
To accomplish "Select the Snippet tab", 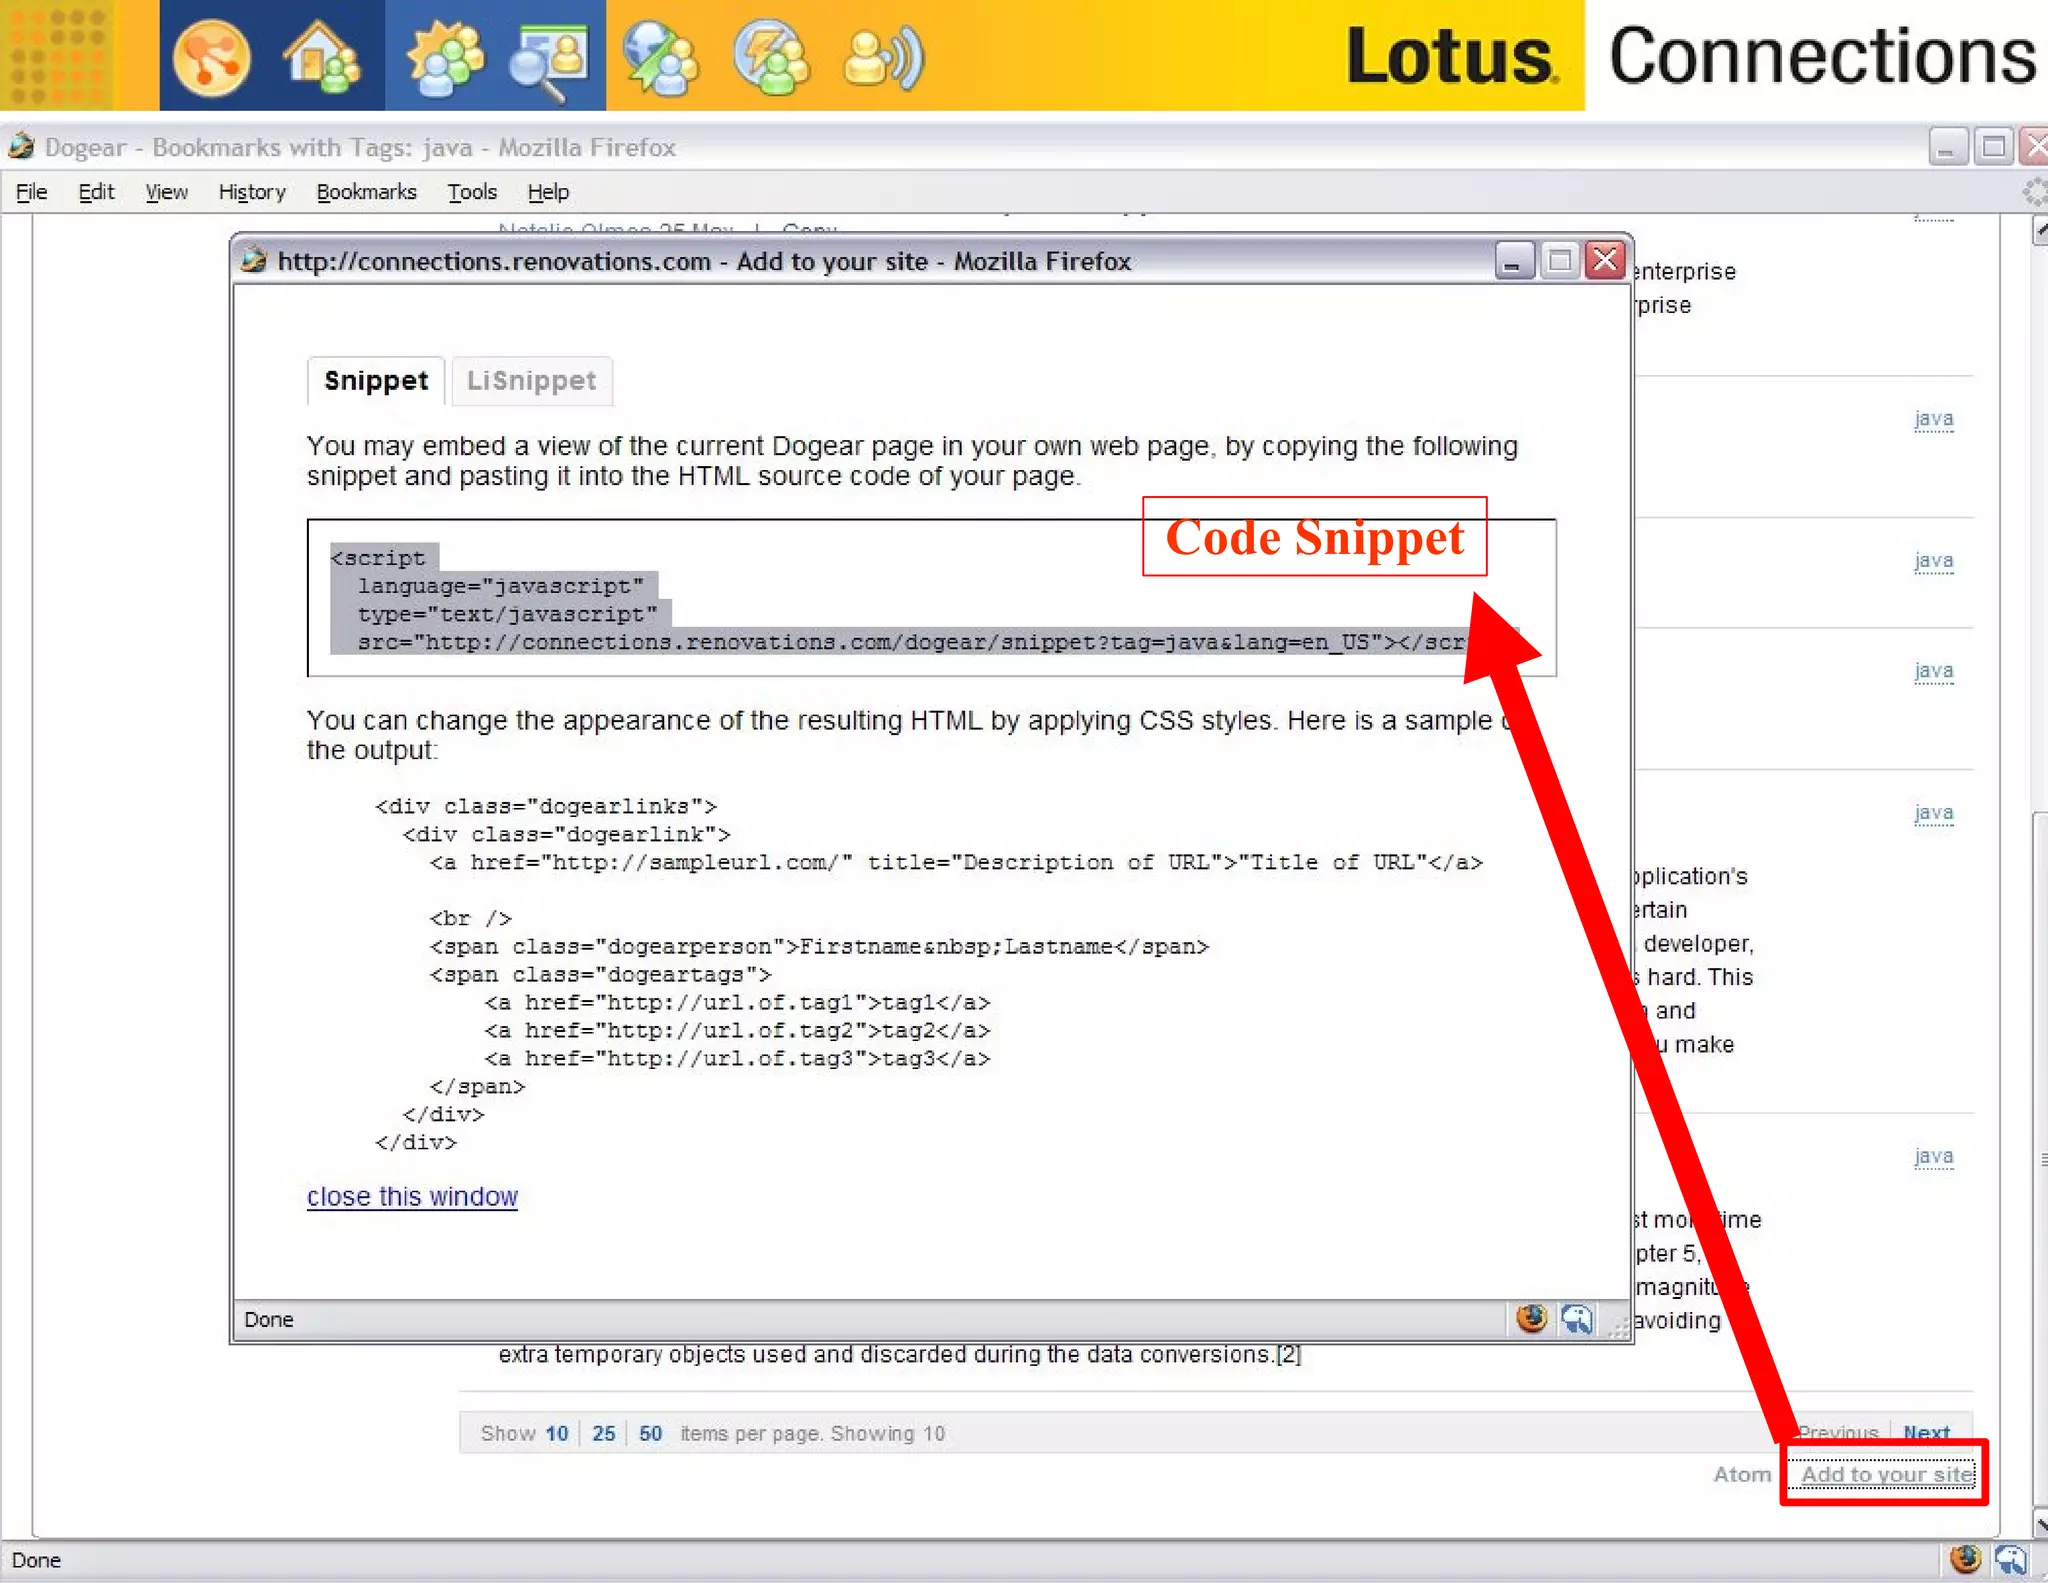I will [x=376, y=381].
